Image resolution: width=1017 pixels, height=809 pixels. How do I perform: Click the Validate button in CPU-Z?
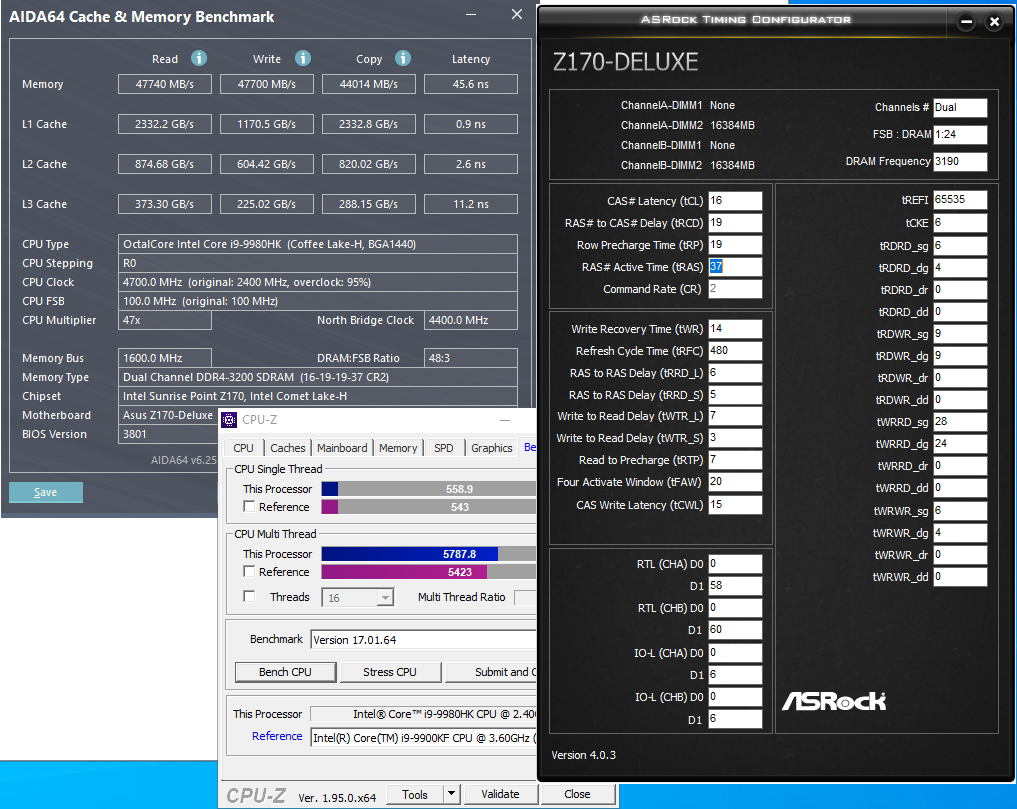(x=500, y=794)
